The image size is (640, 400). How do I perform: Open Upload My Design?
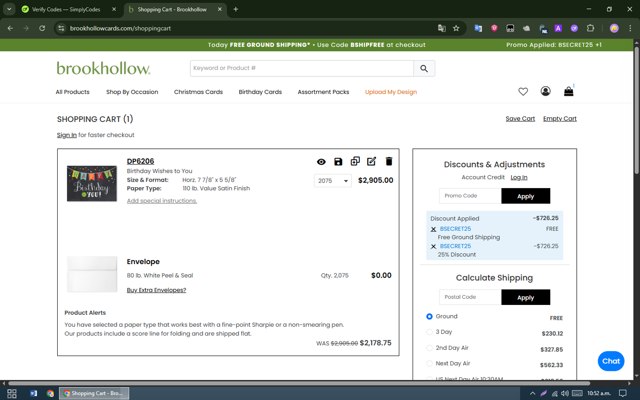pyautogui.click(x=391, y=92)
